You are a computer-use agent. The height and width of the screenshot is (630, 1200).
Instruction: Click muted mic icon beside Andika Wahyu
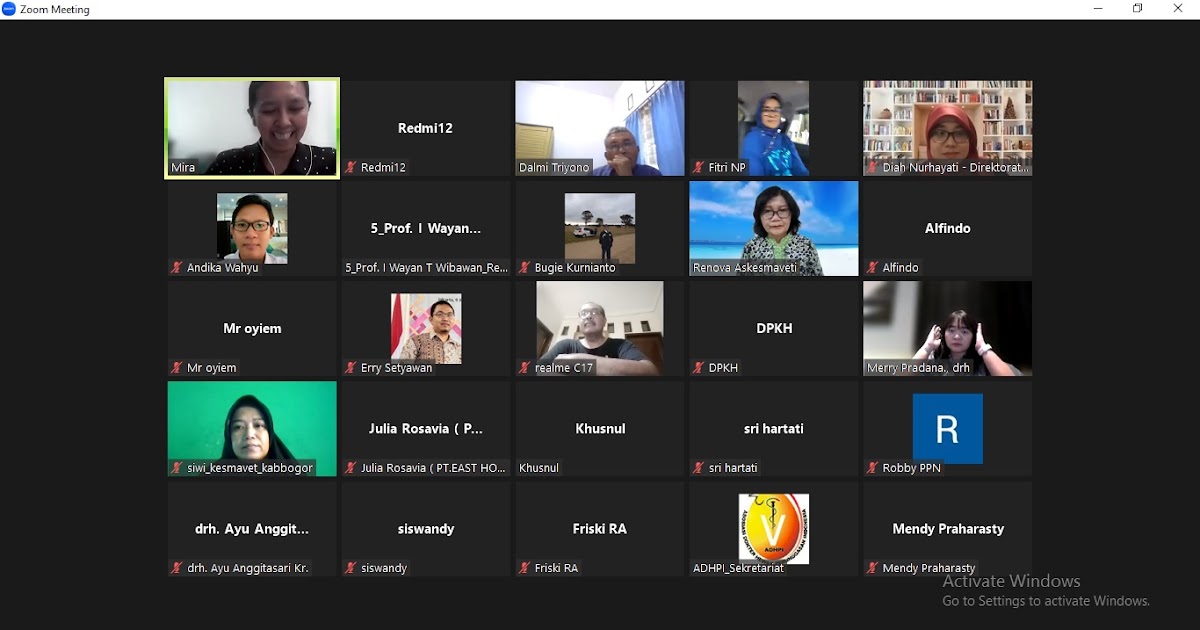[177, 268]
